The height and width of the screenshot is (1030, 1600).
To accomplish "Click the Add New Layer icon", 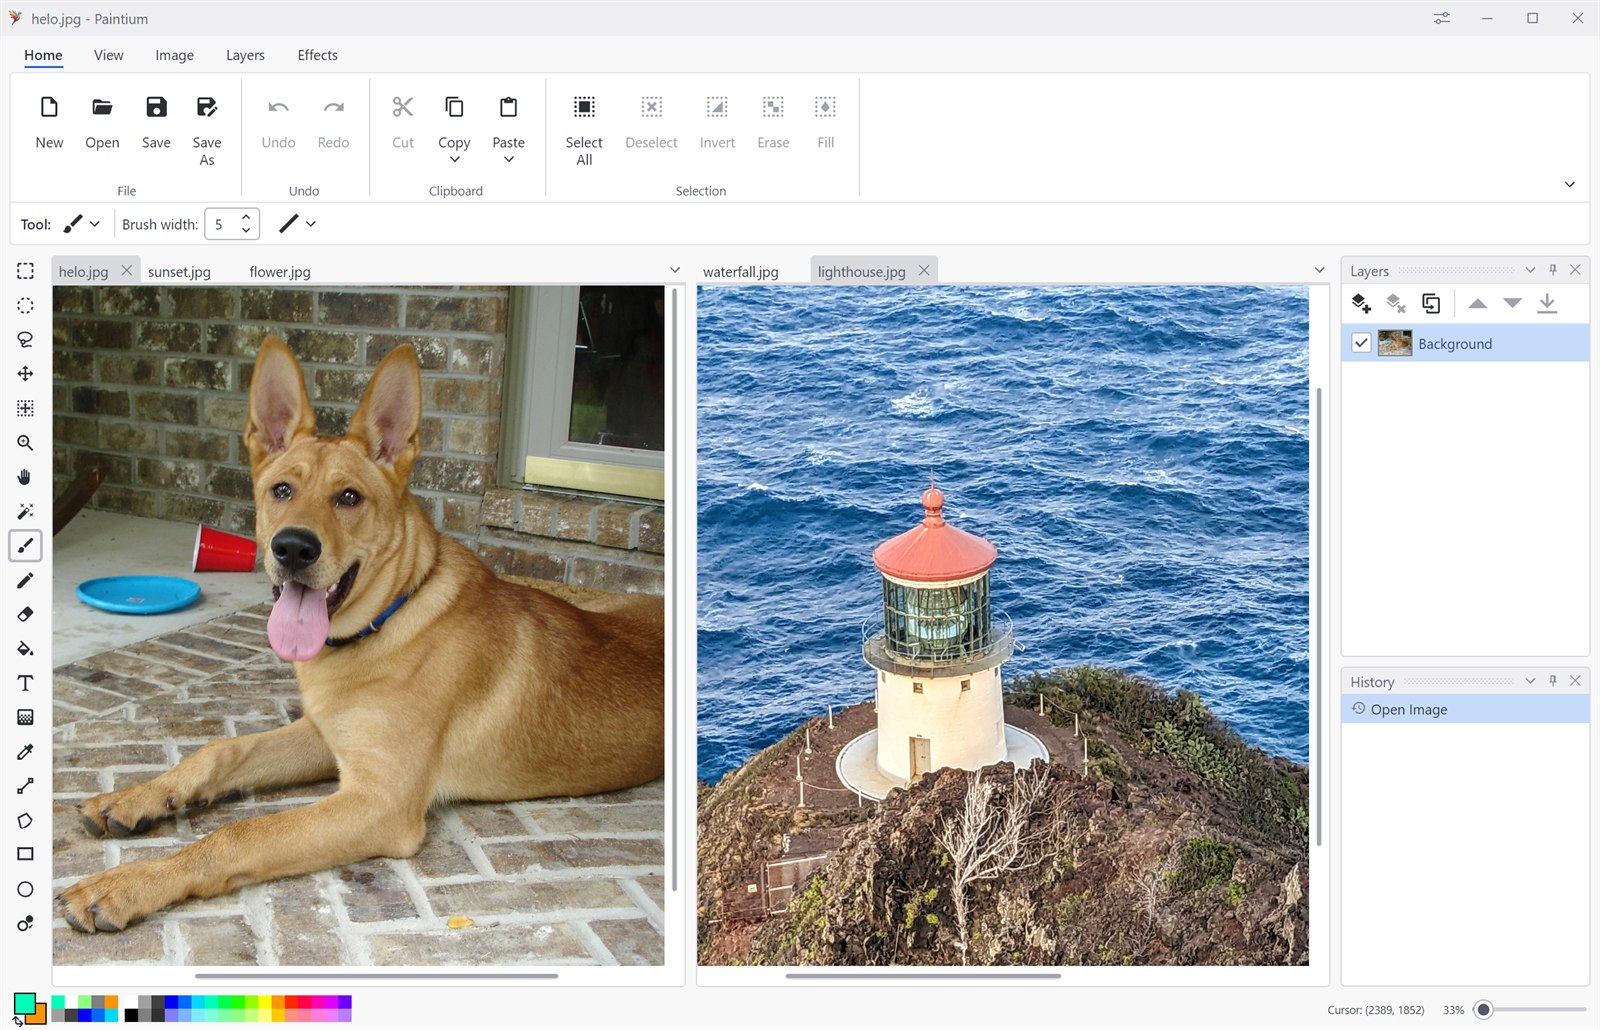I will pyautogui.click(x=1361, y=303).
